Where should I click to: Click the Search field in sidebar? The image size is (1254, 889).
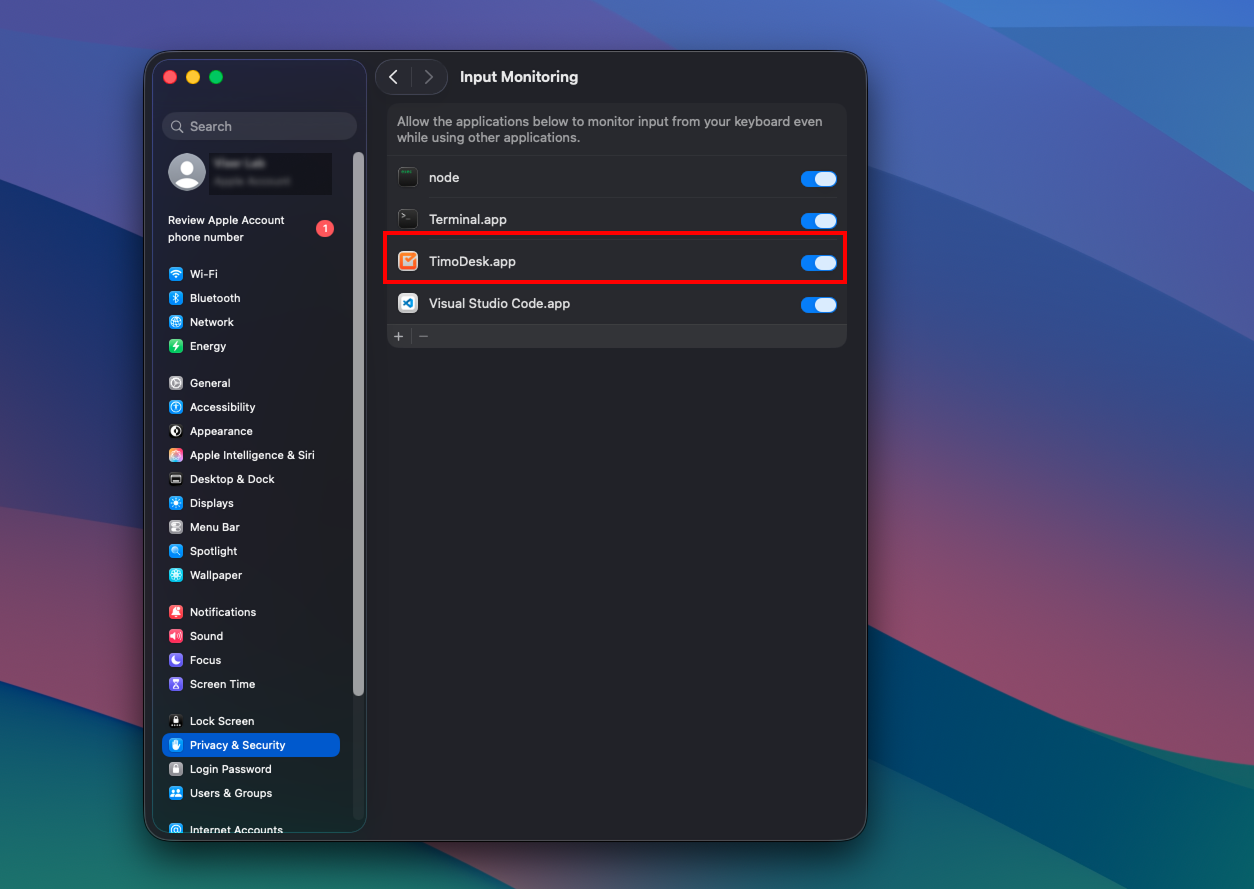pyautogui.click(x=260, y=126)
